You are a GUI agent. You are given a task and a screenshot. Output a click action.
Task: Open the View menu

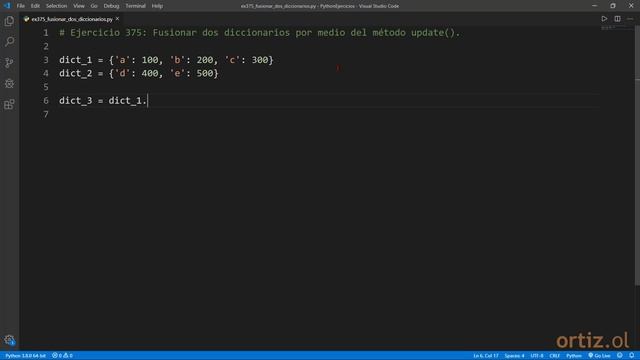tap(79, 6)
